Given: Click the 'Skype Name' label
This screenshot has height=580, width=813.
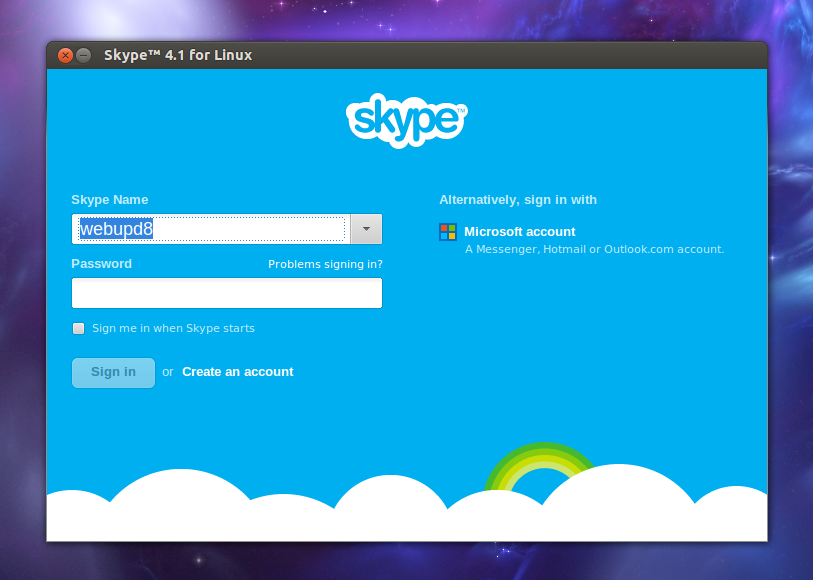Looking at the screenshot, I should [109, 200].
